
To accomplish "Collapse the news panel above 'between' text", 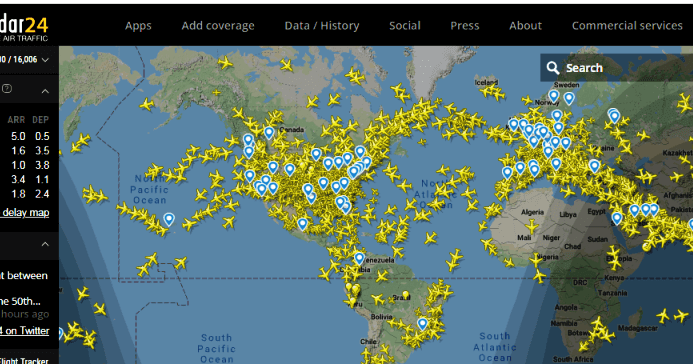I will (45, 244).
